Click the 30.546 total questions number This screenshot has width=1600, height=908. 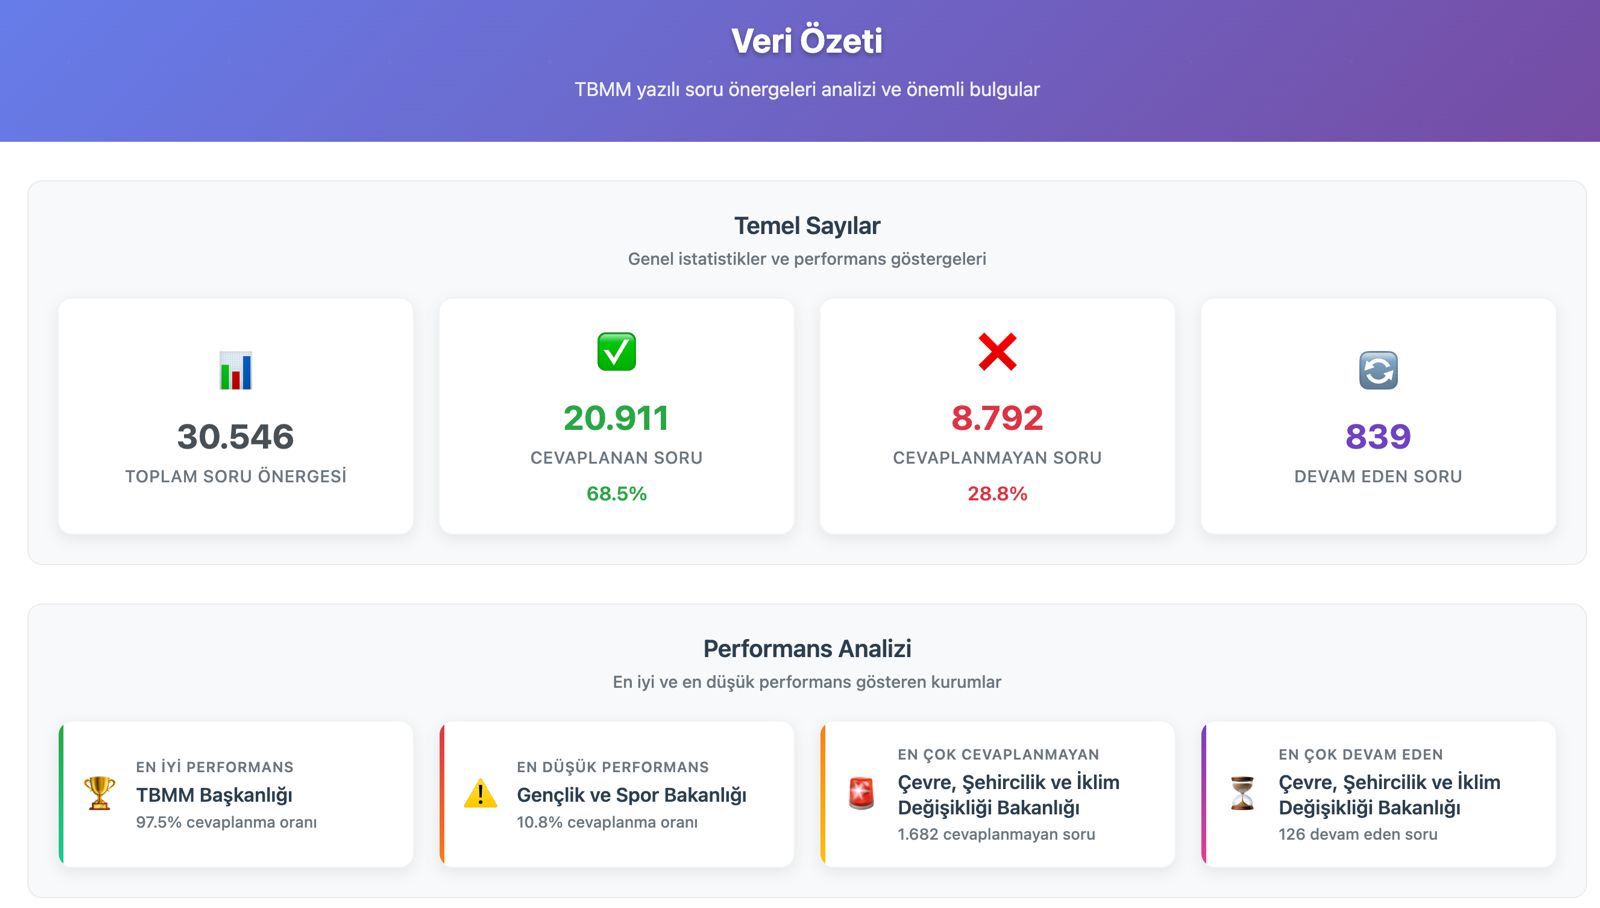point(236,437)
